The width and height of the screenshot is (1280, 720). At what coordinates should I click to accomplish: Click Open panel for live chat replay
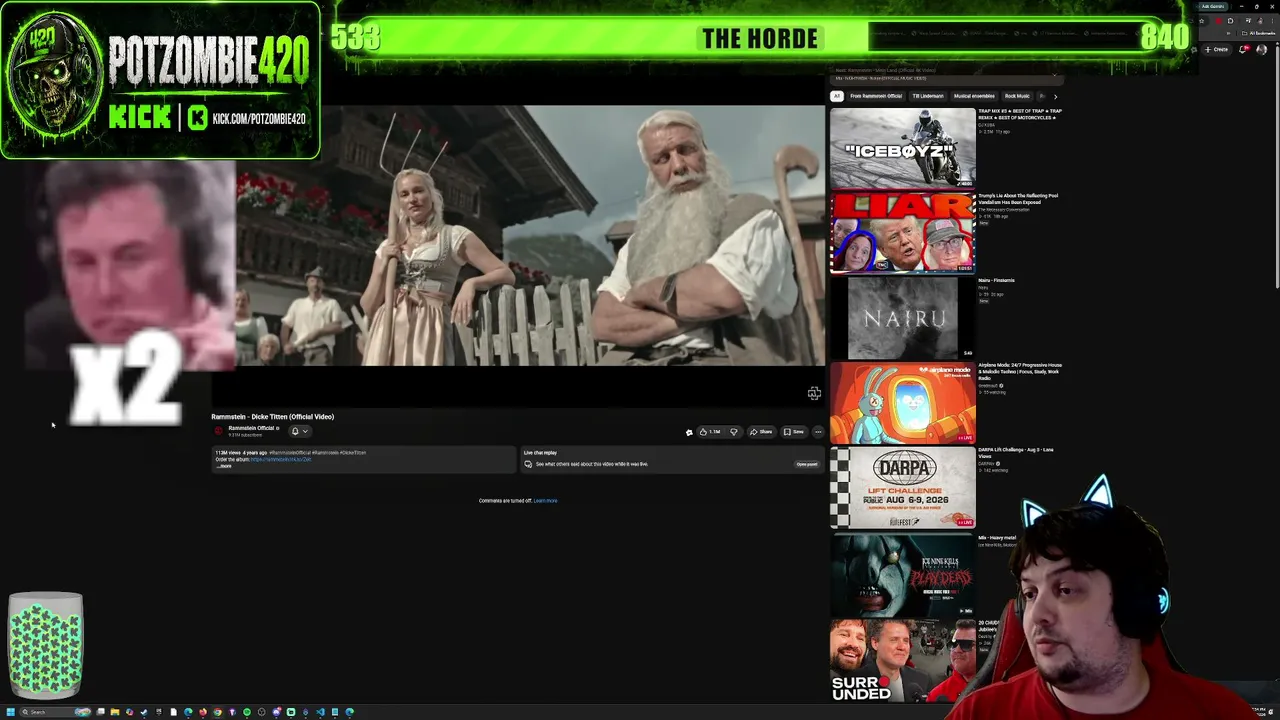pyautogui.click(x=807, y=464)
